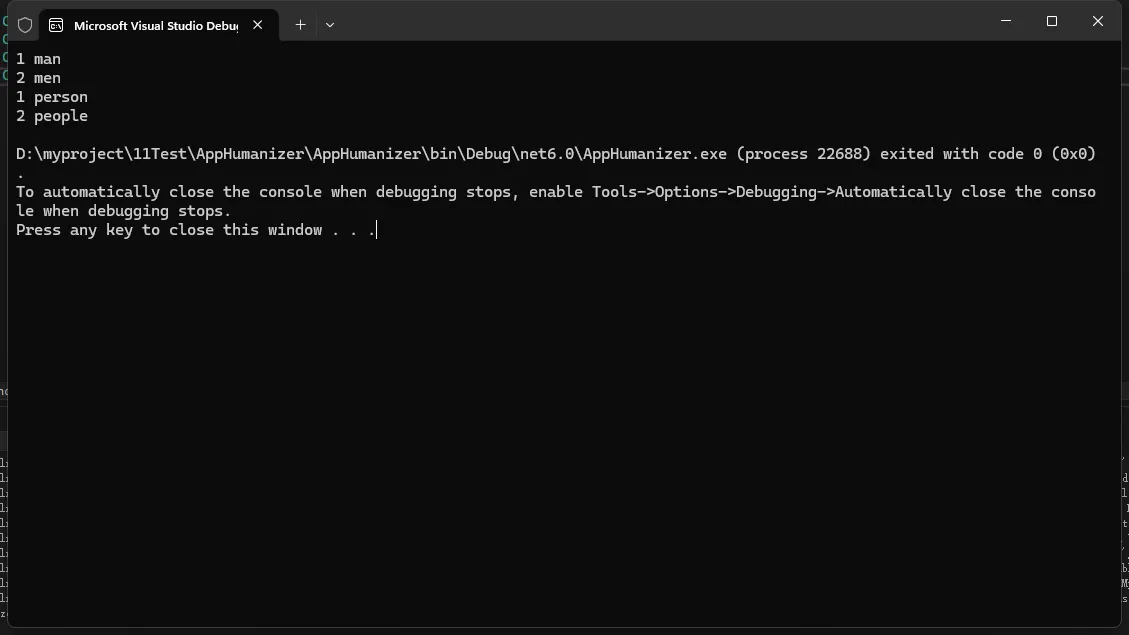Close the Microsoft Visual Studio Debug tab
Screen dimensions: 1129x635
258,25
